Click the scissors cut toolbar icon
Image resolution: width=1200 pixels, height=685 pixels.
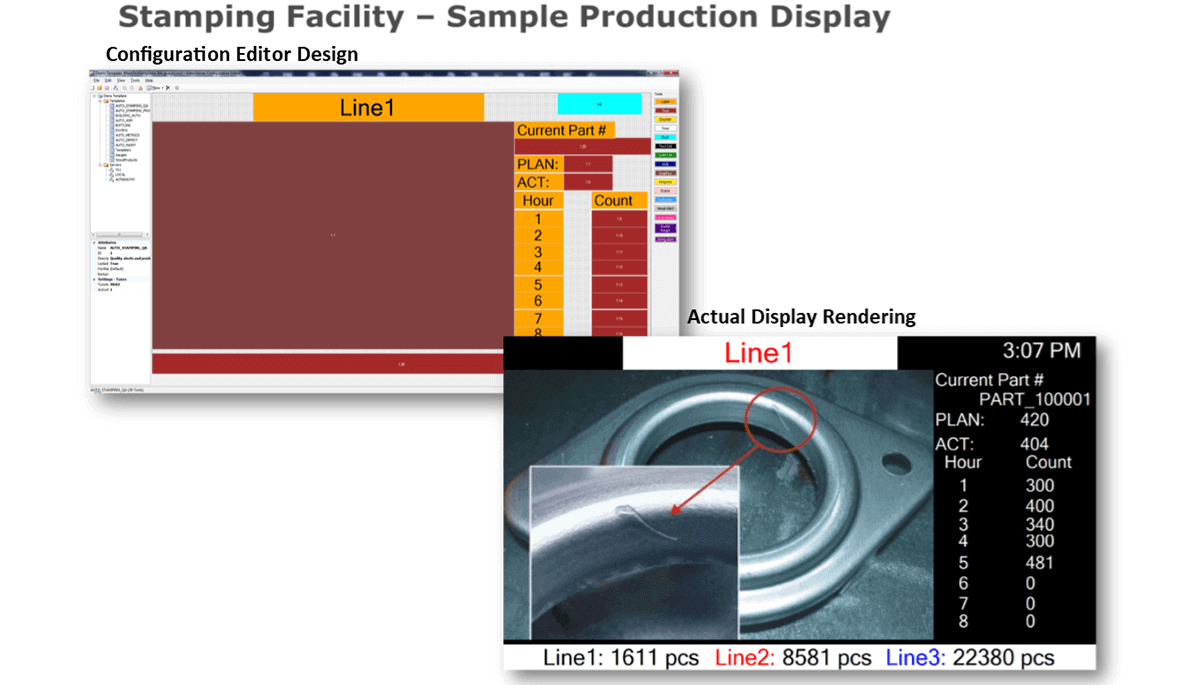tap(167, 88)
